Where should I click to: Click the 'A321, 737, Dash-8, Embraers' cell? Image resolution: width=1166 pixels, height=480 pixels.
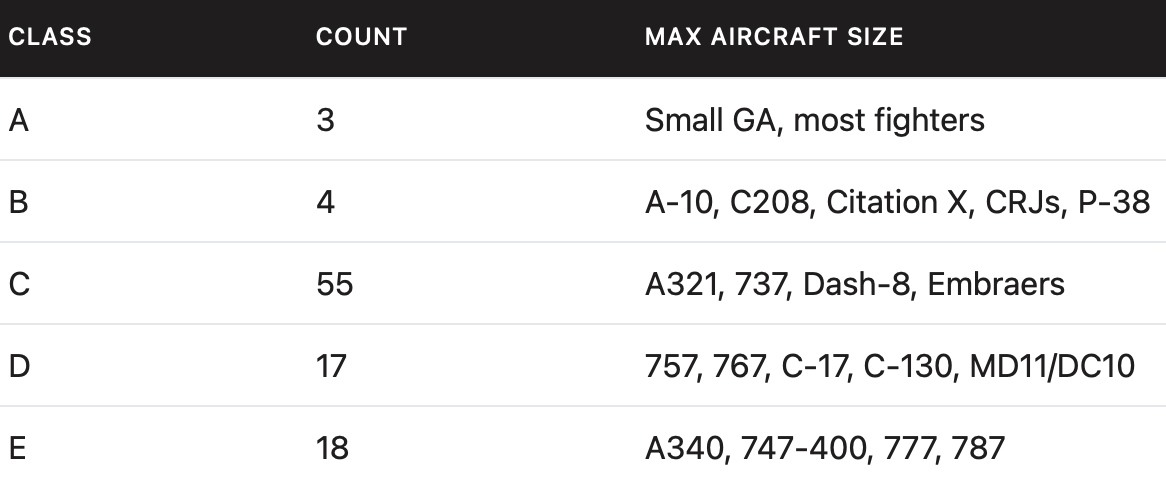[x=854, y=285]
